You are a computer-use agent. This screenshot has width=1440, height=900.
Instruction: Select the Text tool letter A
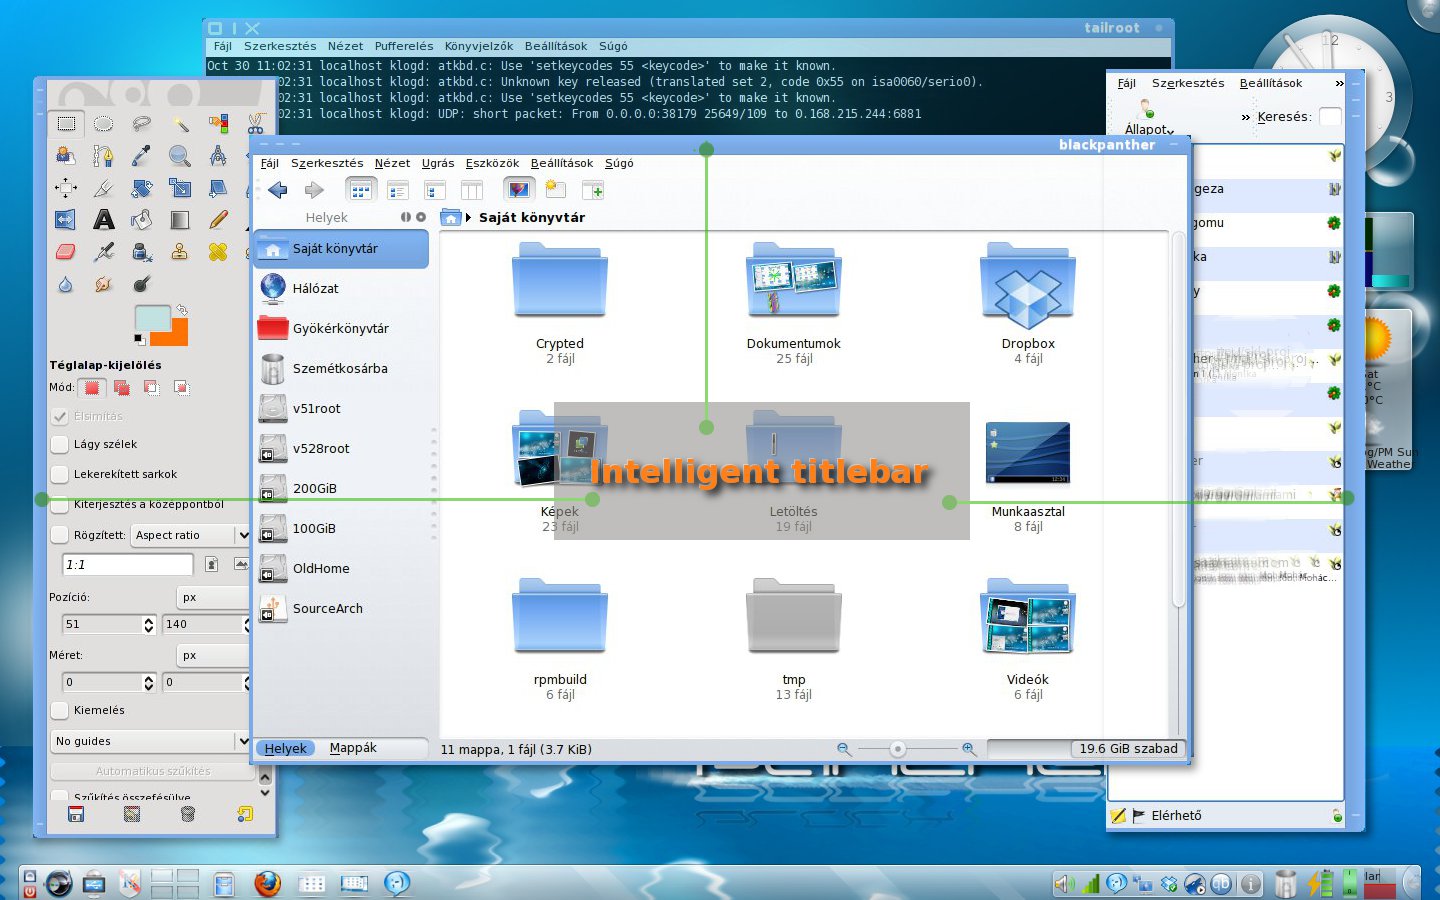point(103,220)
